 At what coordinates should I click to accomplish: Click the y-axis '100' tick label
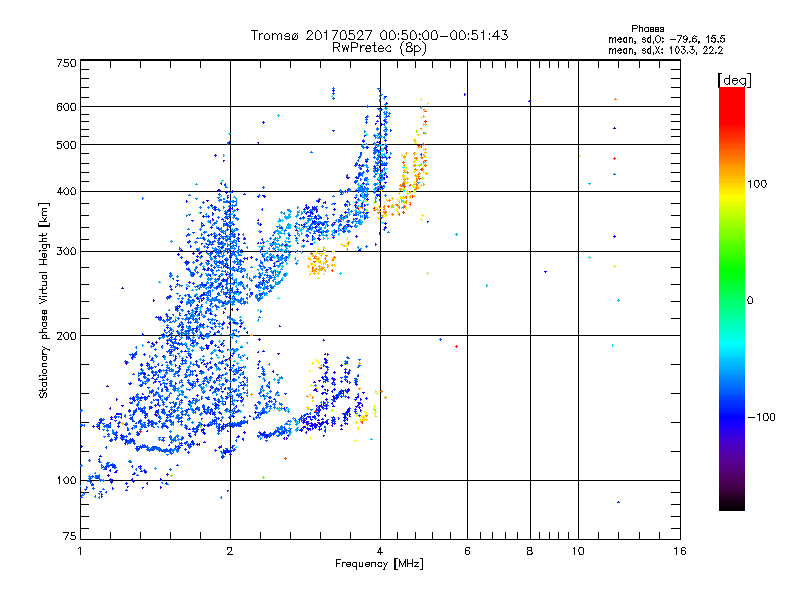(66, 481)
